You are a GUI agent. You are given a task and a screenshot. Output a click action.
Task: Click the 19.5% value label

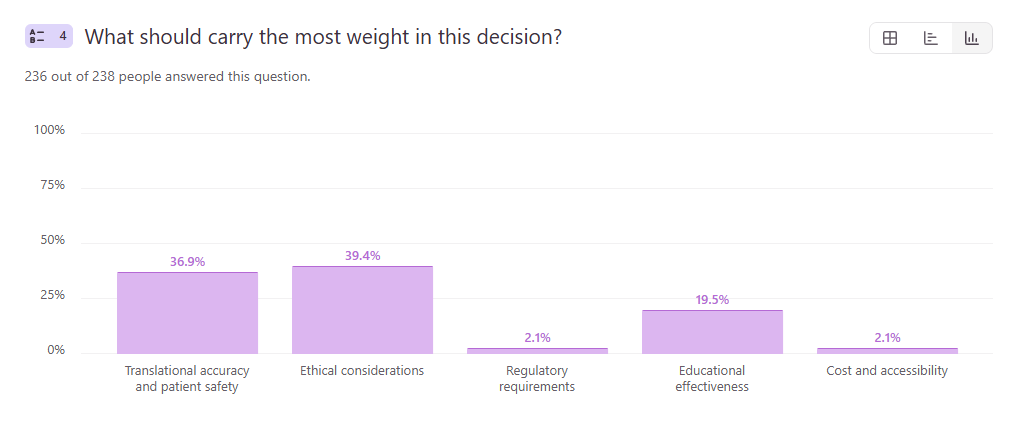[x=712, y=300]
